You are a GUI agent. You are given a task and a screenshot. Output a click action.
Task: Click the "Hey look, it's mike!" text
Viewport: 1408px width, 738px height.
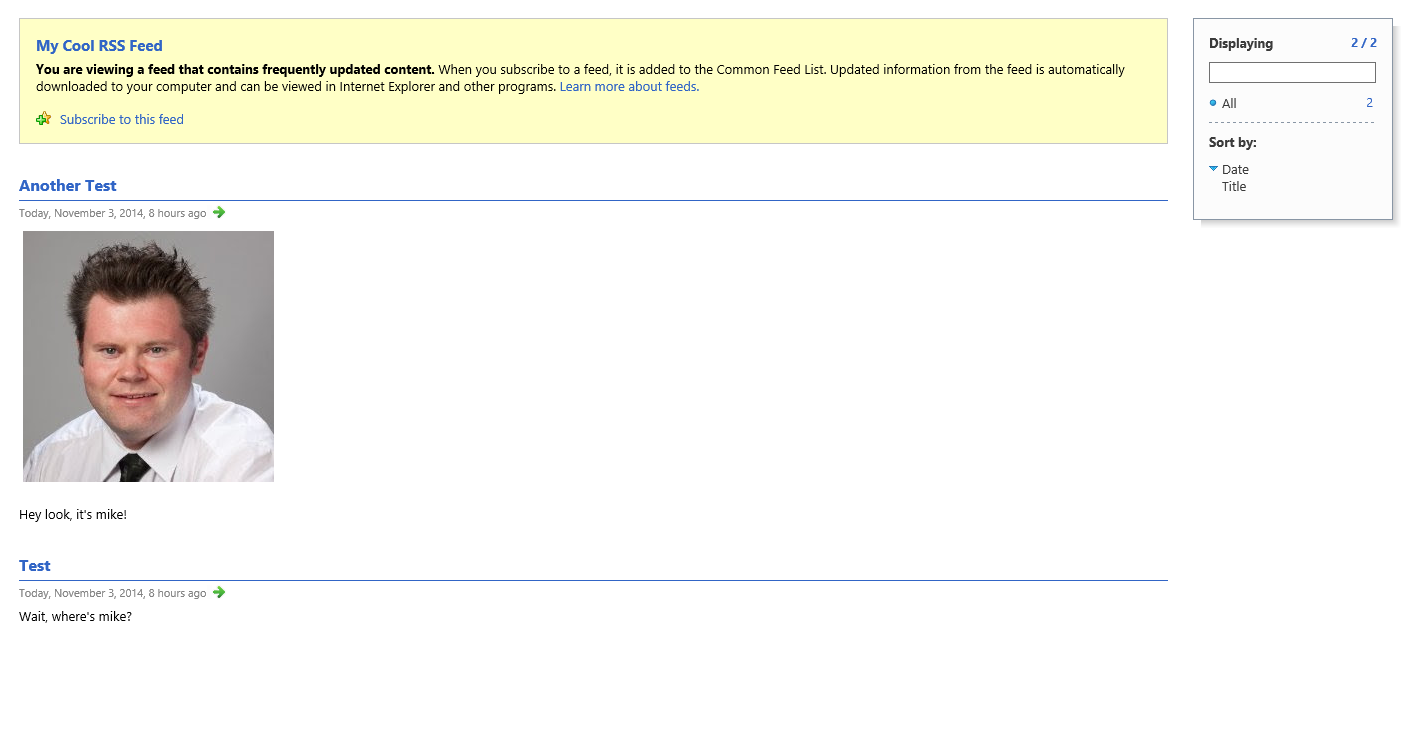(x=73, y=515)
